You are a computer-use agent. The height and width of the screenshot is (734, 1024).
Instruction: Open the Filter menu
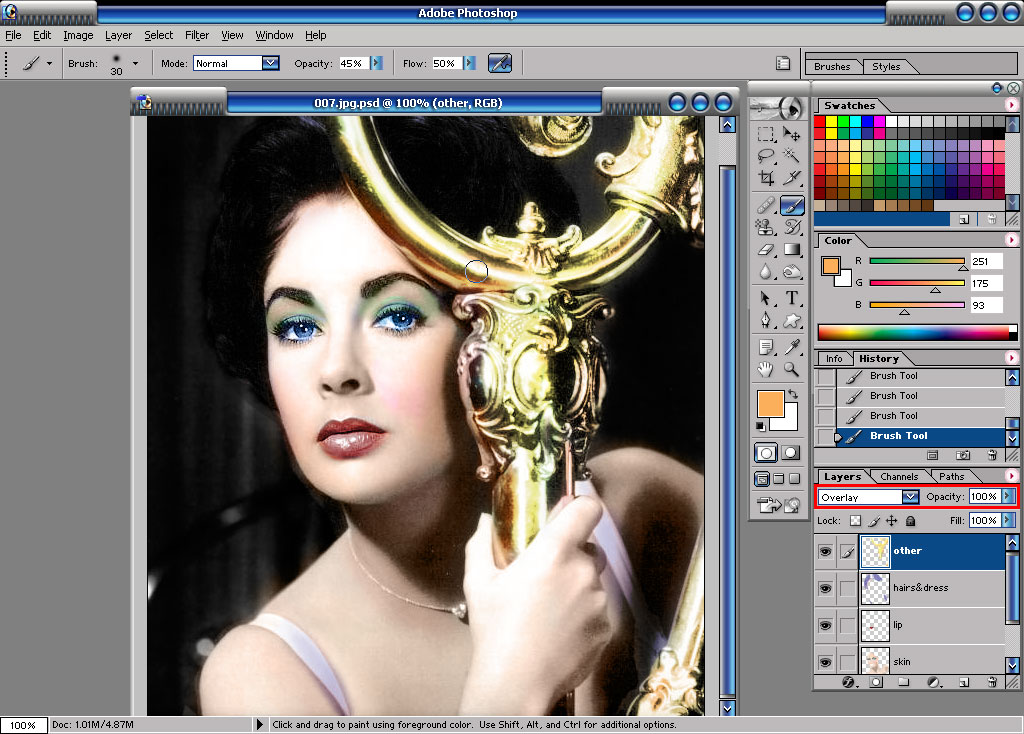tap(197, 35)
